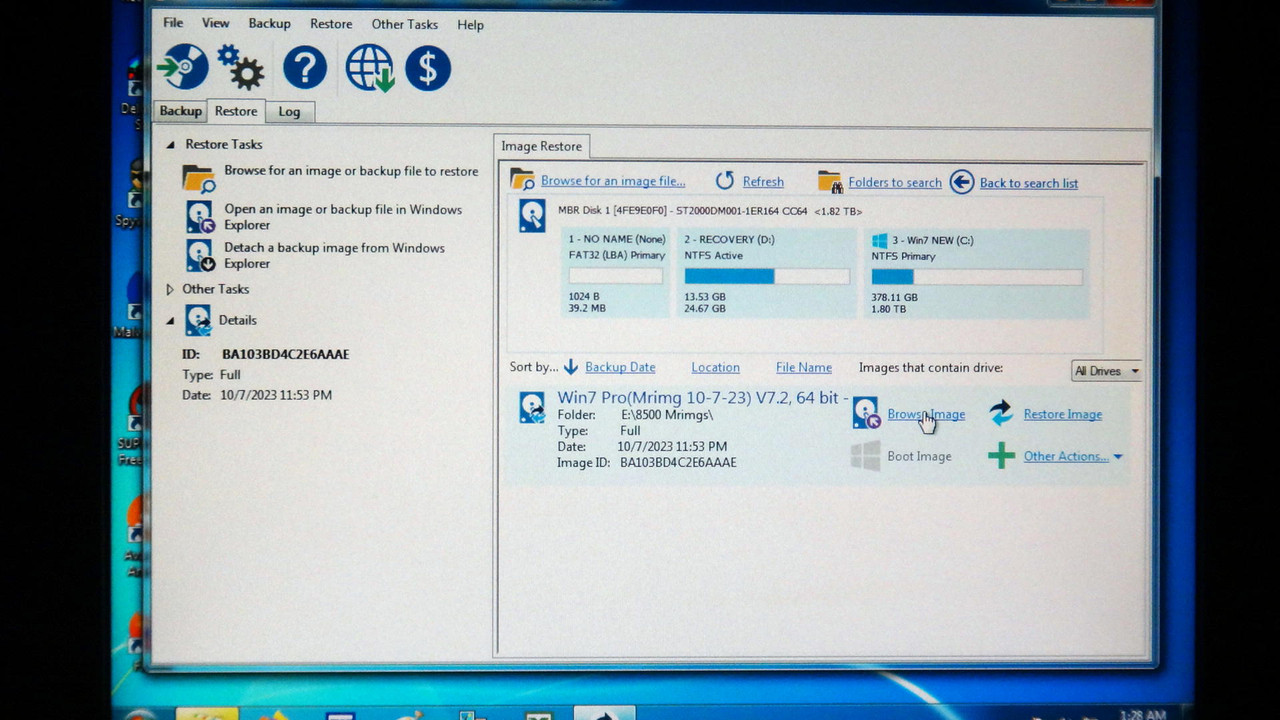Image resolution: width=1280 pixels, height=720 pixels.
Task: Open the Help menu
Action: 470,25
